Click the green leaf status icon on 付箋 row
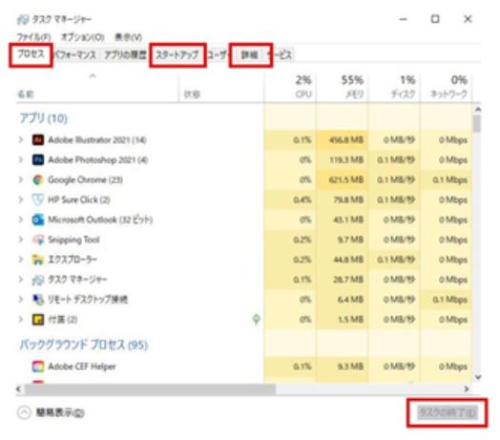 click(x=256, y=319)
